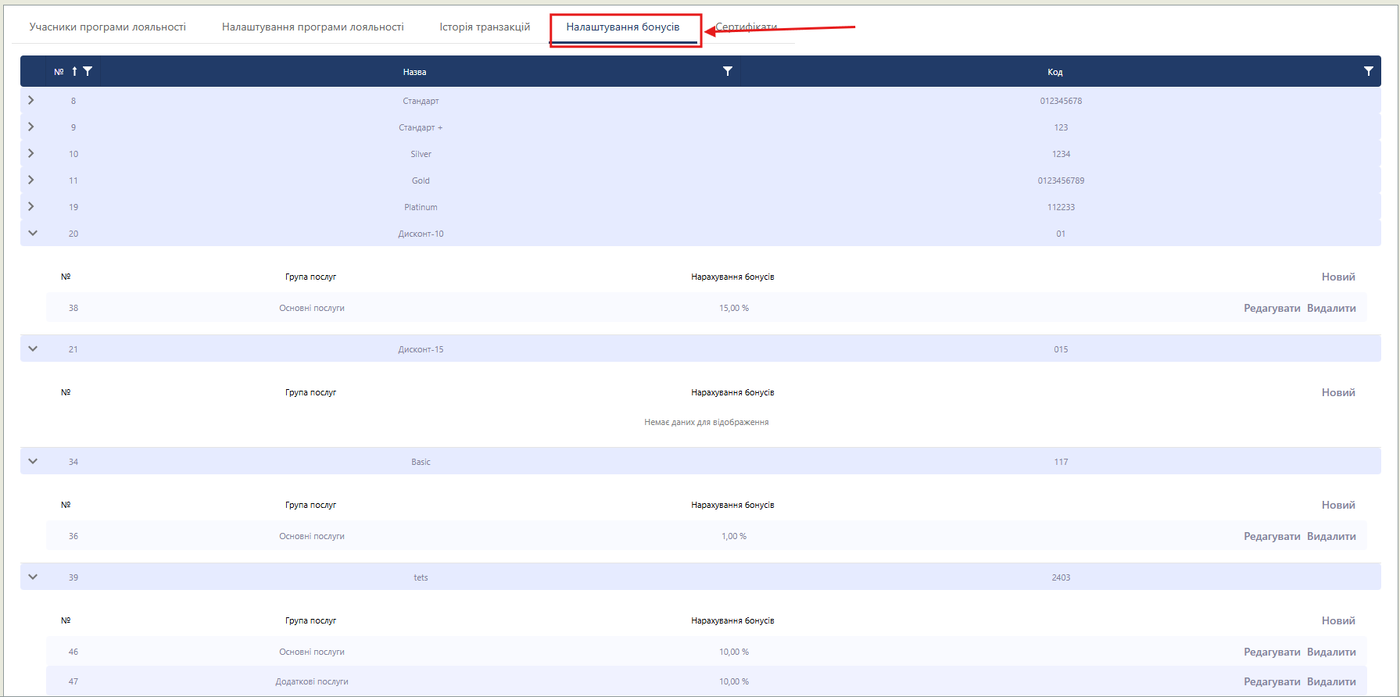Viewport: 1400px width, 697px height.
Task: Collapse the tets row
Action: click(32, 577)
